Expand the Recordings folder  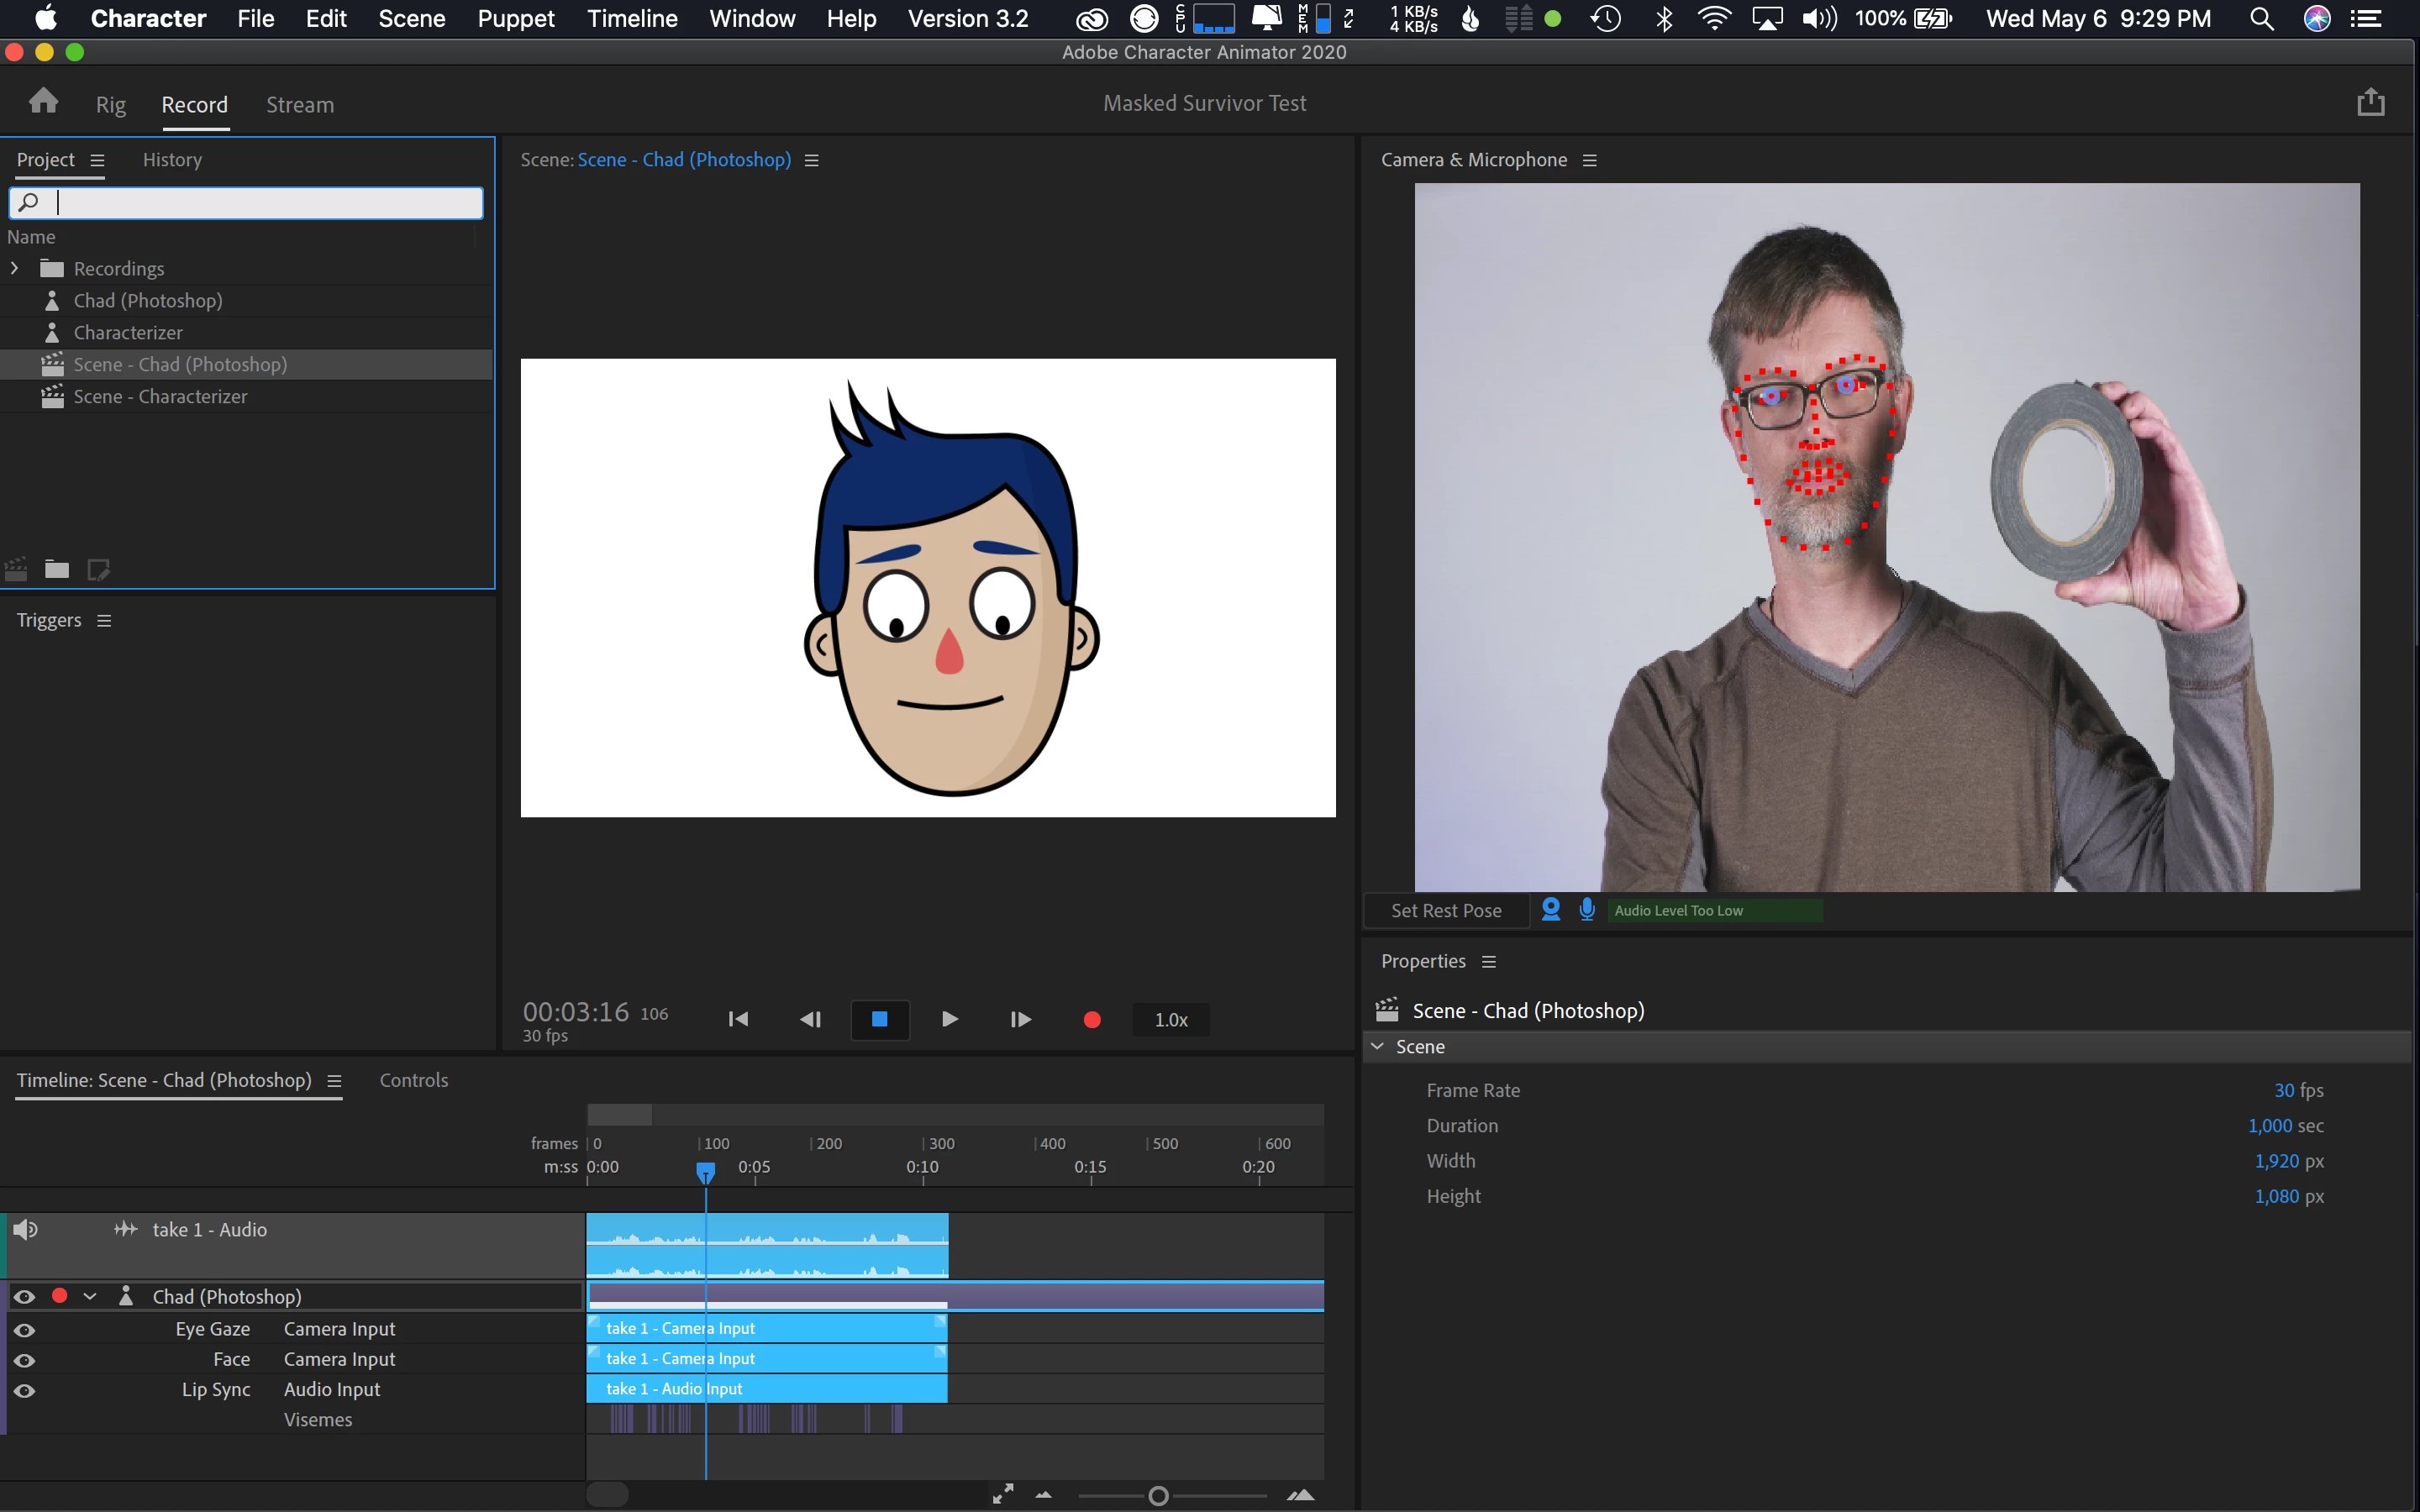14,268
